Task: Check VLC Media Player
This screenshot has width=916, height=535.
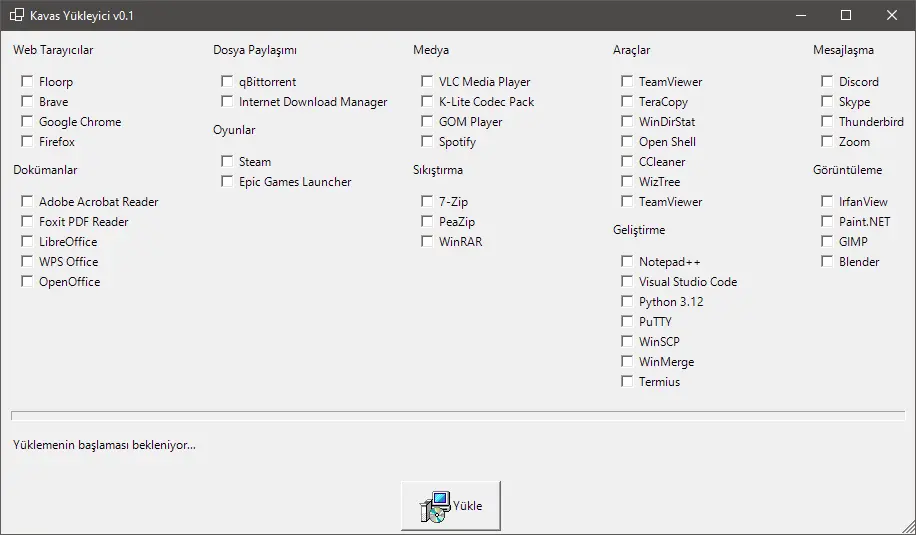Action: pos(427,81)
